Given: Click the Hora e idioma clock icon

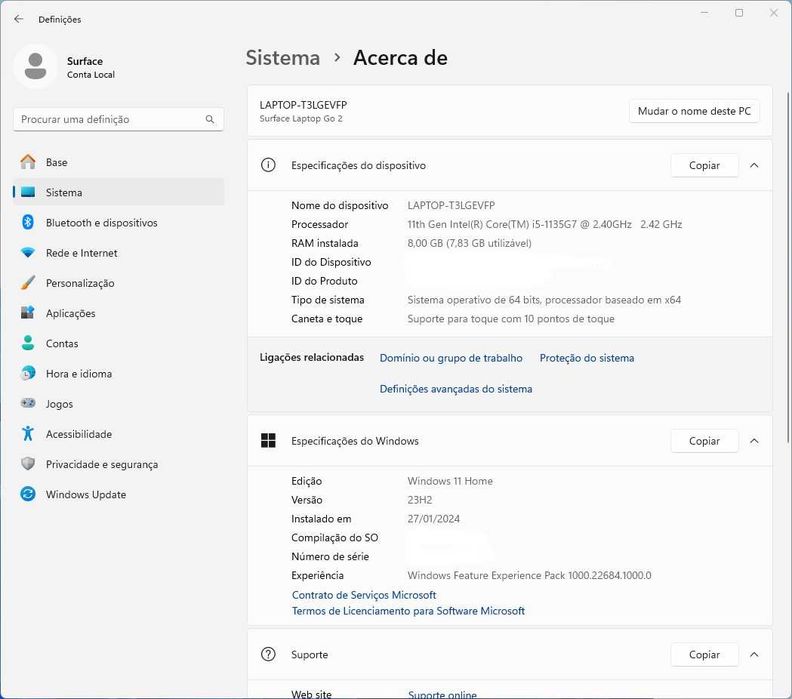Looking at the screenshot, I should click(28, 373).
